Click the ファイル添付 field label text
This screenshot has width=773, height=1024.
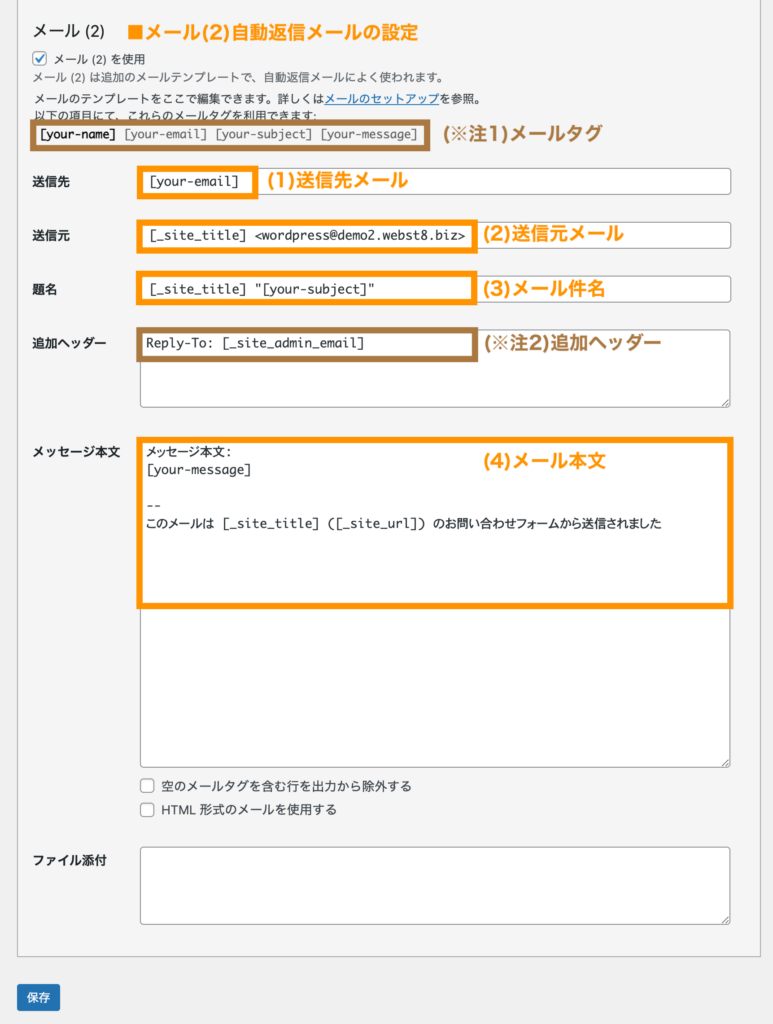click(69, 860)
